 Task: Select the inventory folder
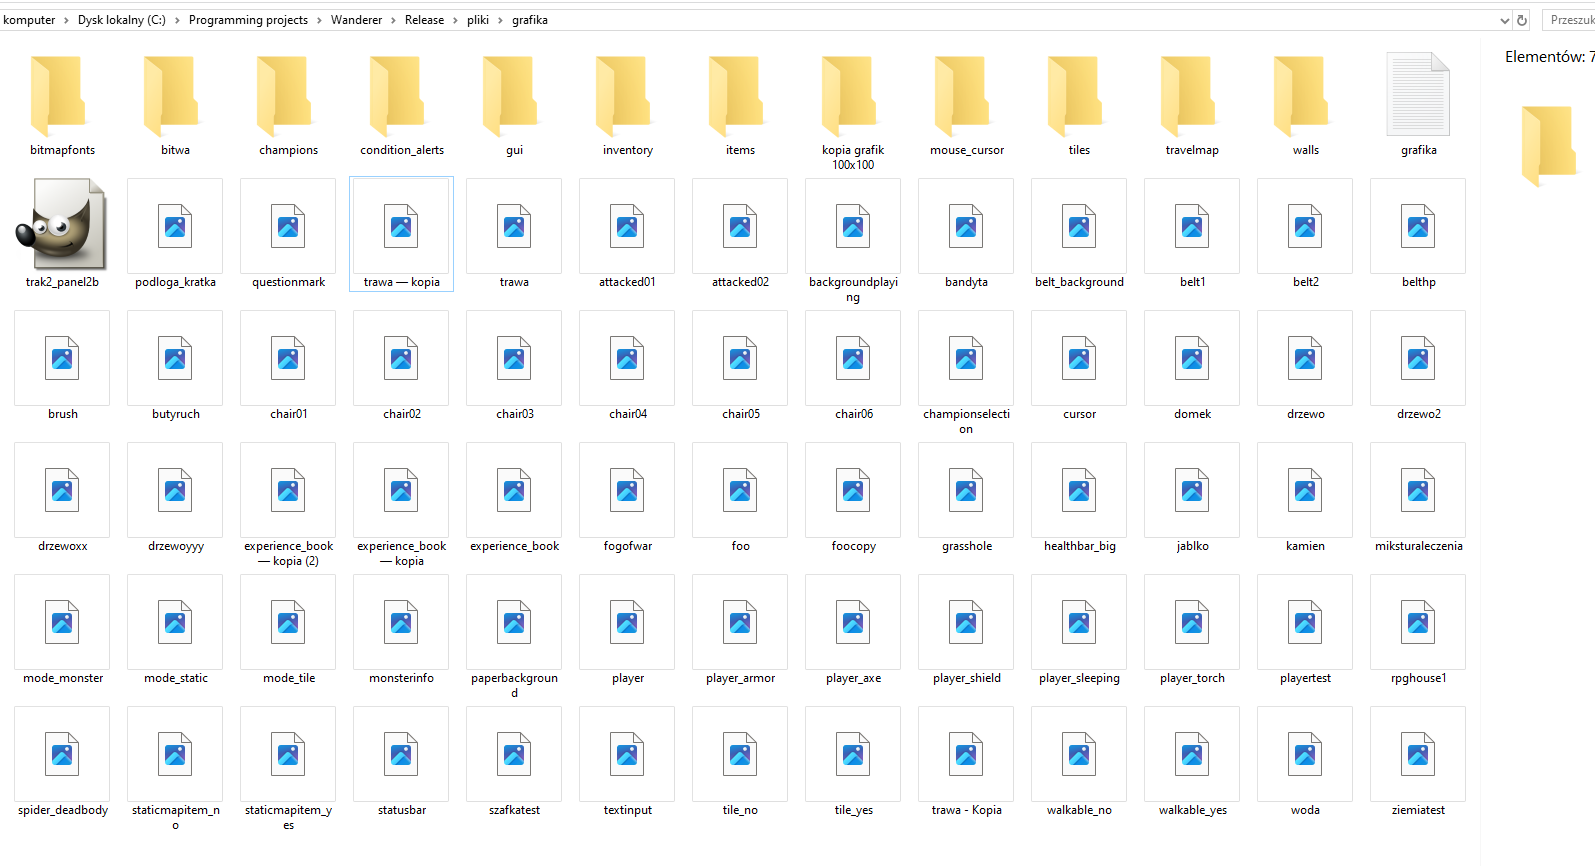tap(627, 97)
